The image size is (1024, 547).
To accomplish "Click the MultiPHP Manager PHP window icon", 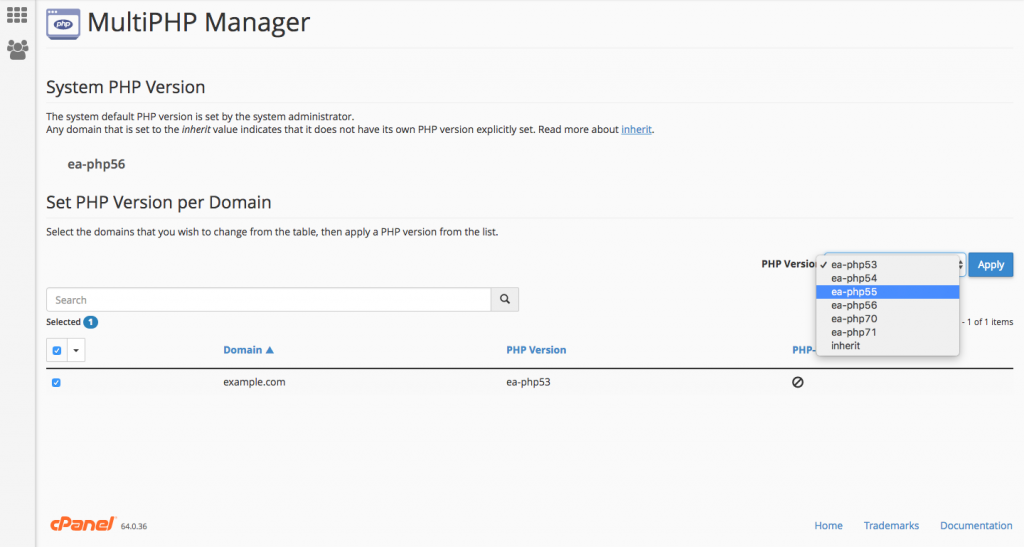I will tap(63, 24).
